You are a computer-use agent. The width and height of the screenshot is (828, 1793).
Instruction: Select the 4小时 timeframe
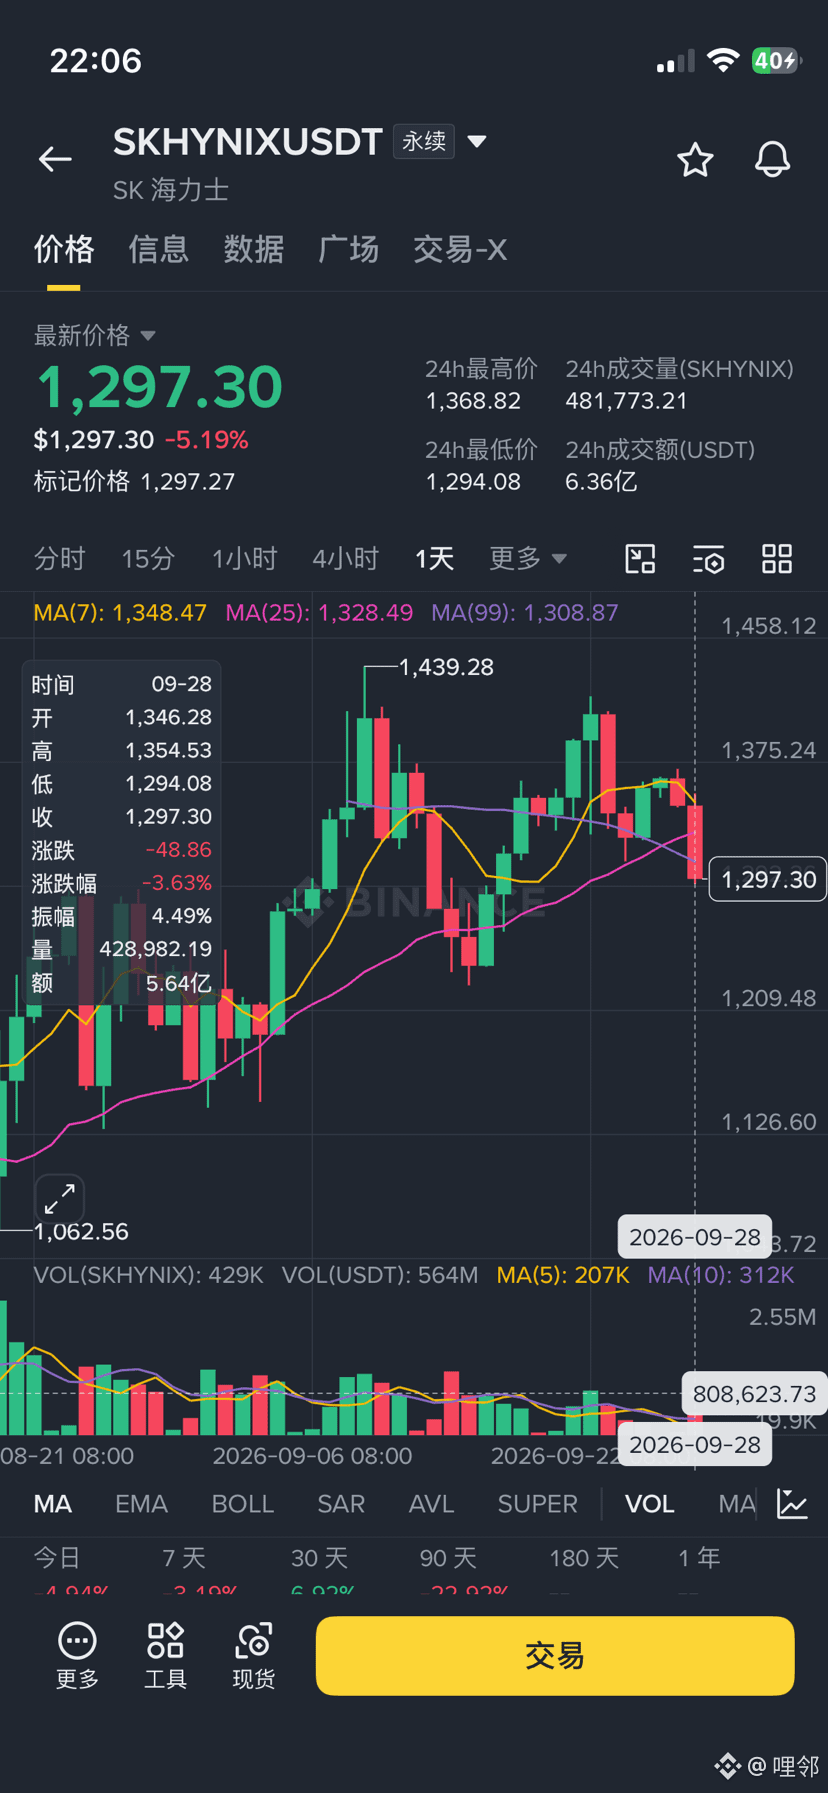coord(345,558)
